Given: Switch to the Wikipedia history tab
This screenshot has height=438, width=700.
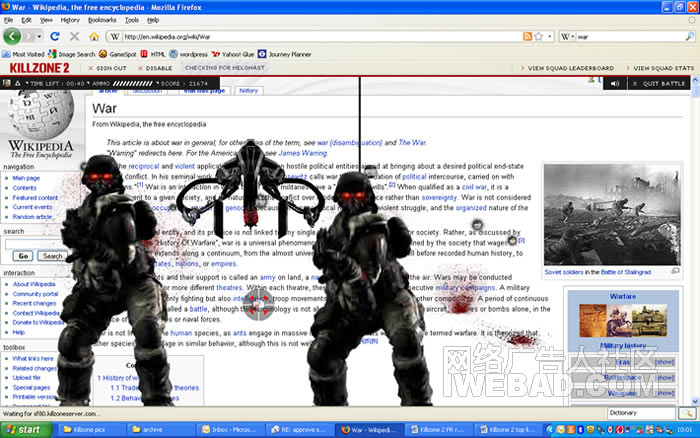Looking at the screenshot, I should click(x=249, y=91).
